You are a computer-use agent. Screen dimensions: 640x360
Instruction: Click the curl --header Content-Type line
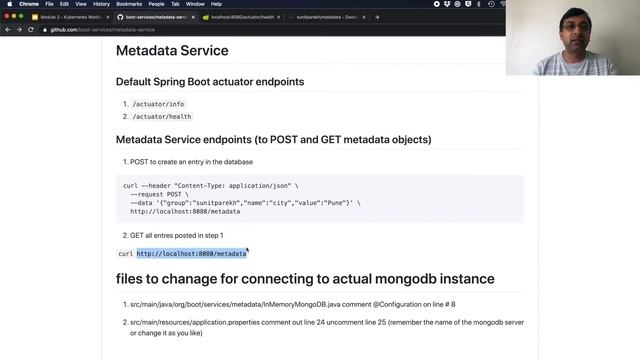[211, 186]
